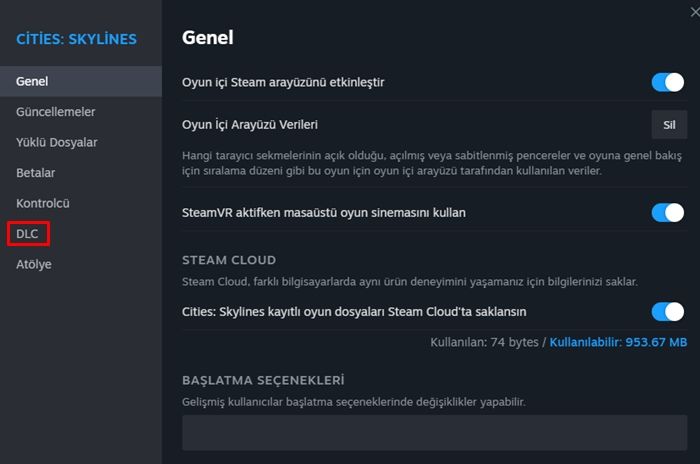Select the DLC sidebar item

(27, 234)
